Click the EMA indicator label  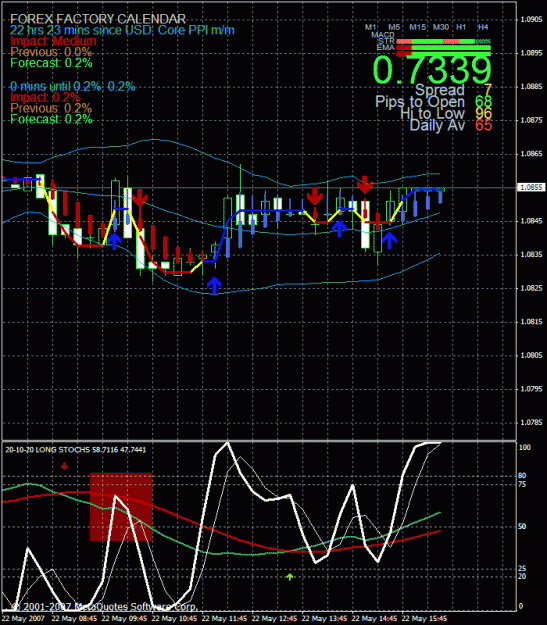point(386,47)
